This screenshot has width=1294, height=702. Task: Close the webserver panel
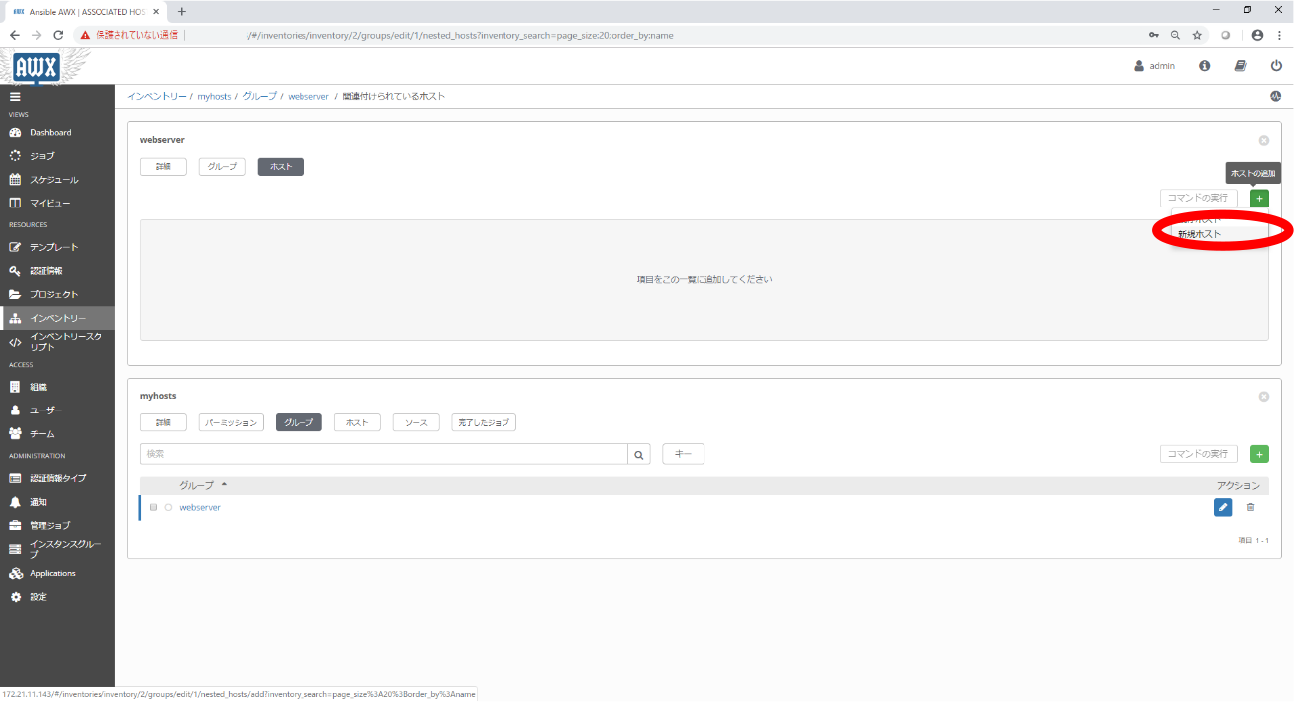pos(1263,141)
